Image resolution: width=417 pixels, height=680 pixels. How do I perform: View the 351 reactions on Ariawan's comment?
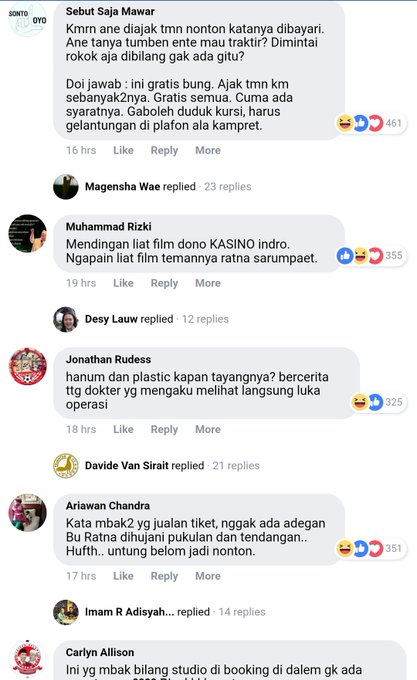(x=371, y=548)
